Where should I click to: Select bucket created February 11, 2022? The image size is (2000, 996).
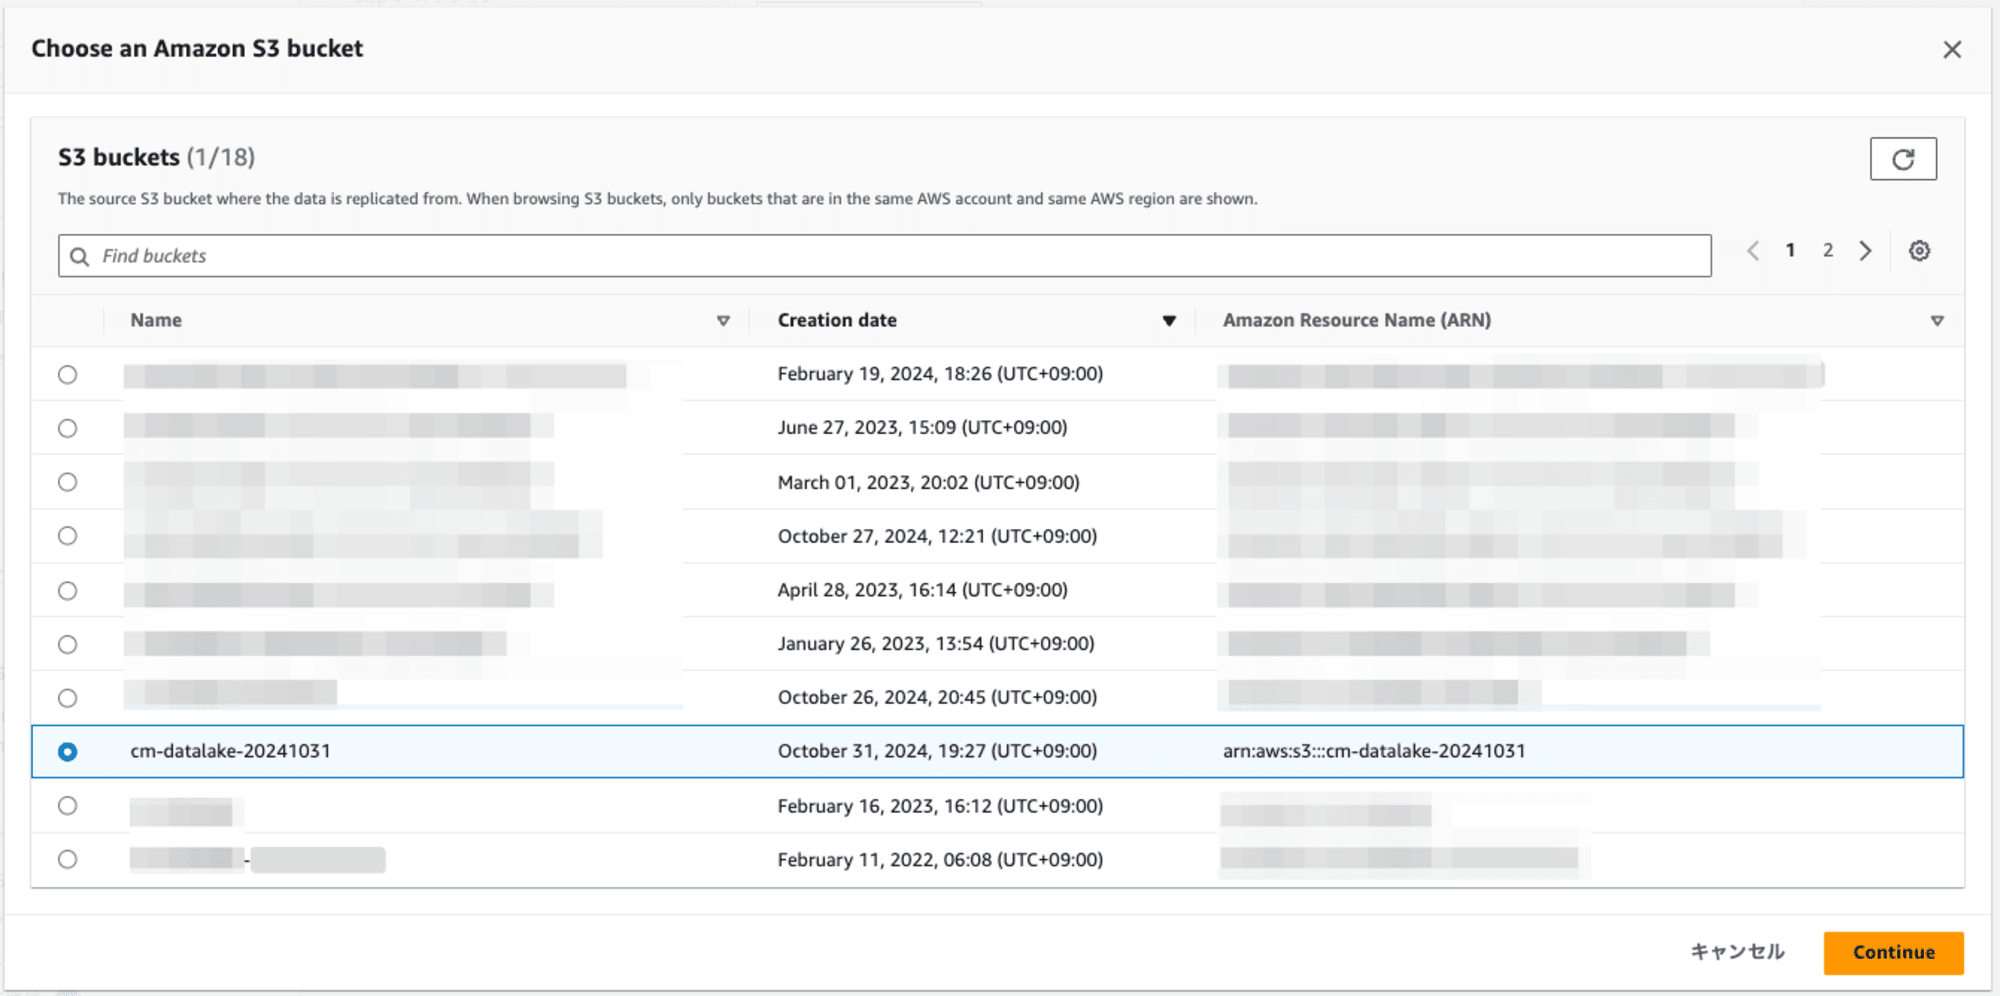[67, 859]
